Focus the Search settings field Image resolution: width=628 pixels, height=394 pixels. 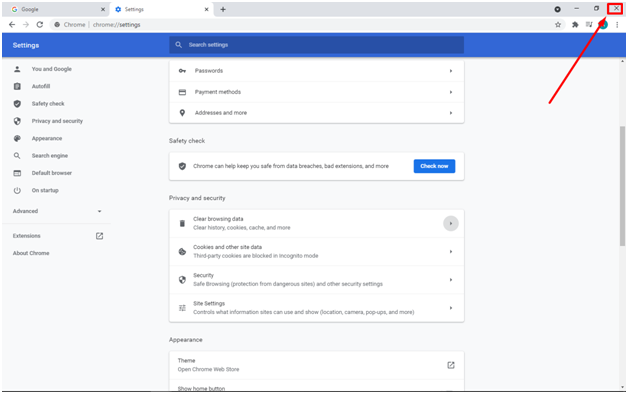click(316, 45)
